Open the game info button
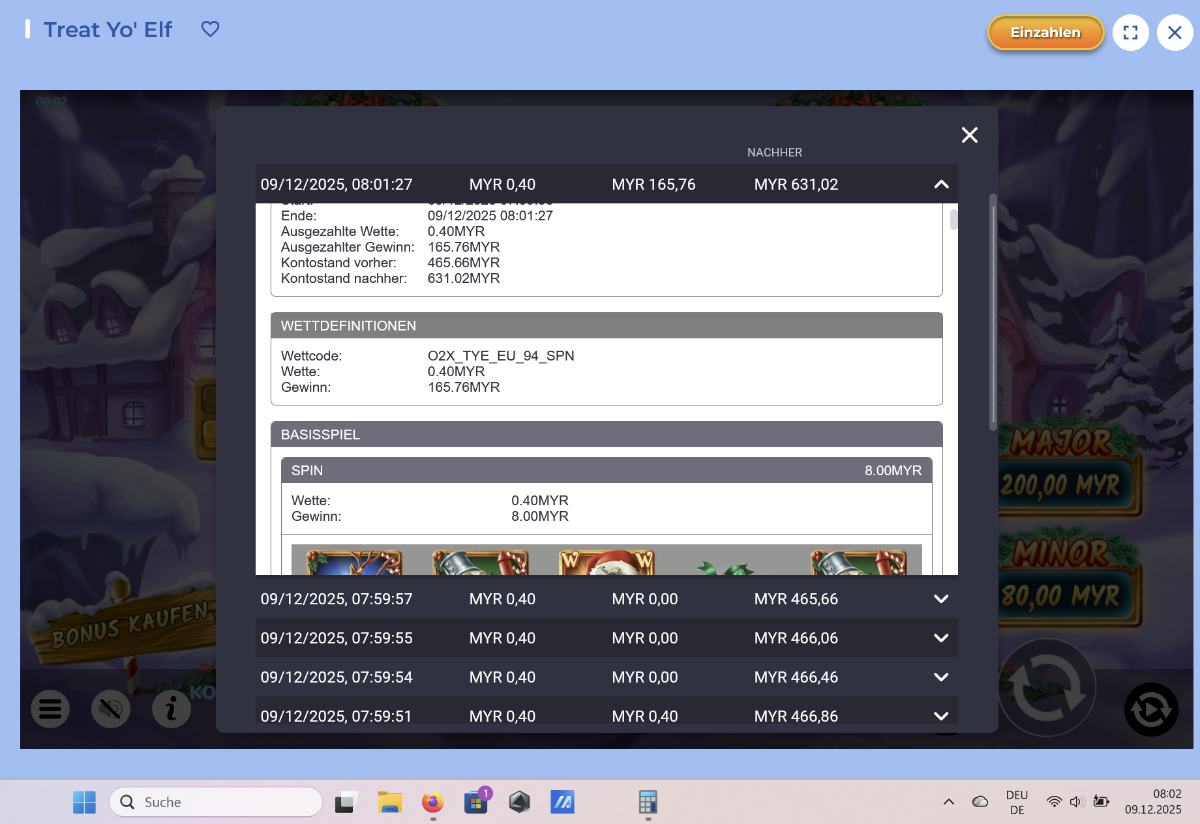The height and width of the screenshot is (824, 1200). pos(171,709)
